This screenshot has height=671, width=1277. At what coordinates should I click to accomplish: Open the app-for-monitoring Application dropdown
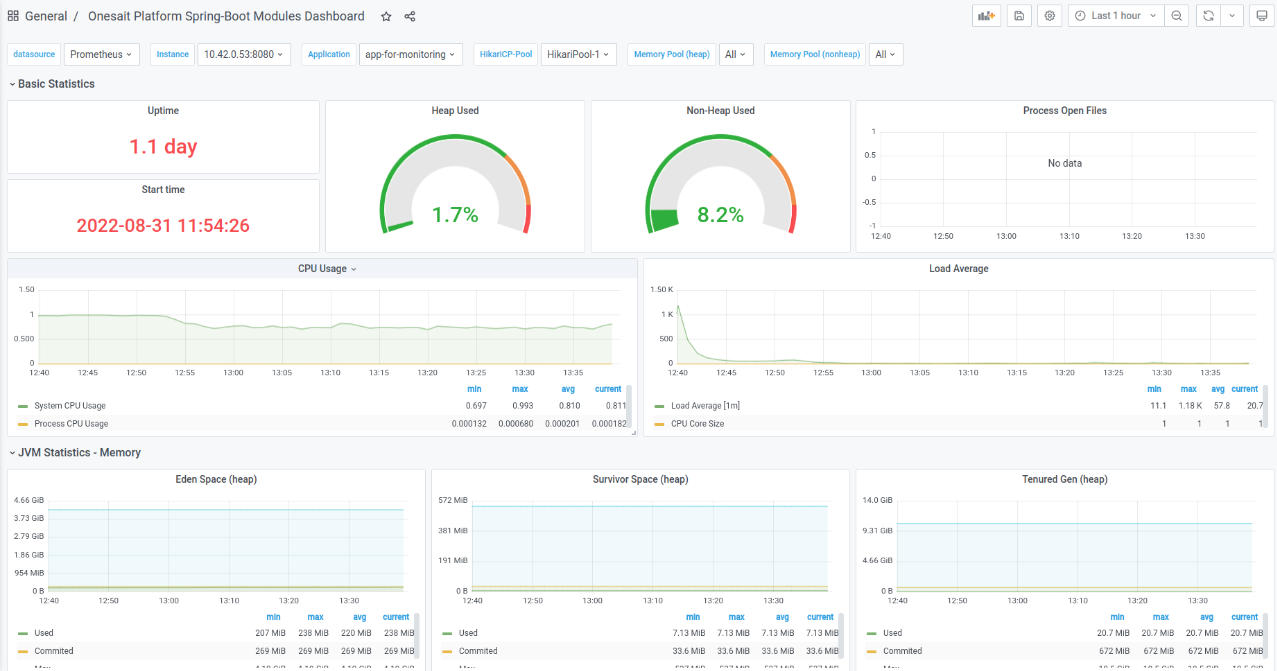coord(411,54)
